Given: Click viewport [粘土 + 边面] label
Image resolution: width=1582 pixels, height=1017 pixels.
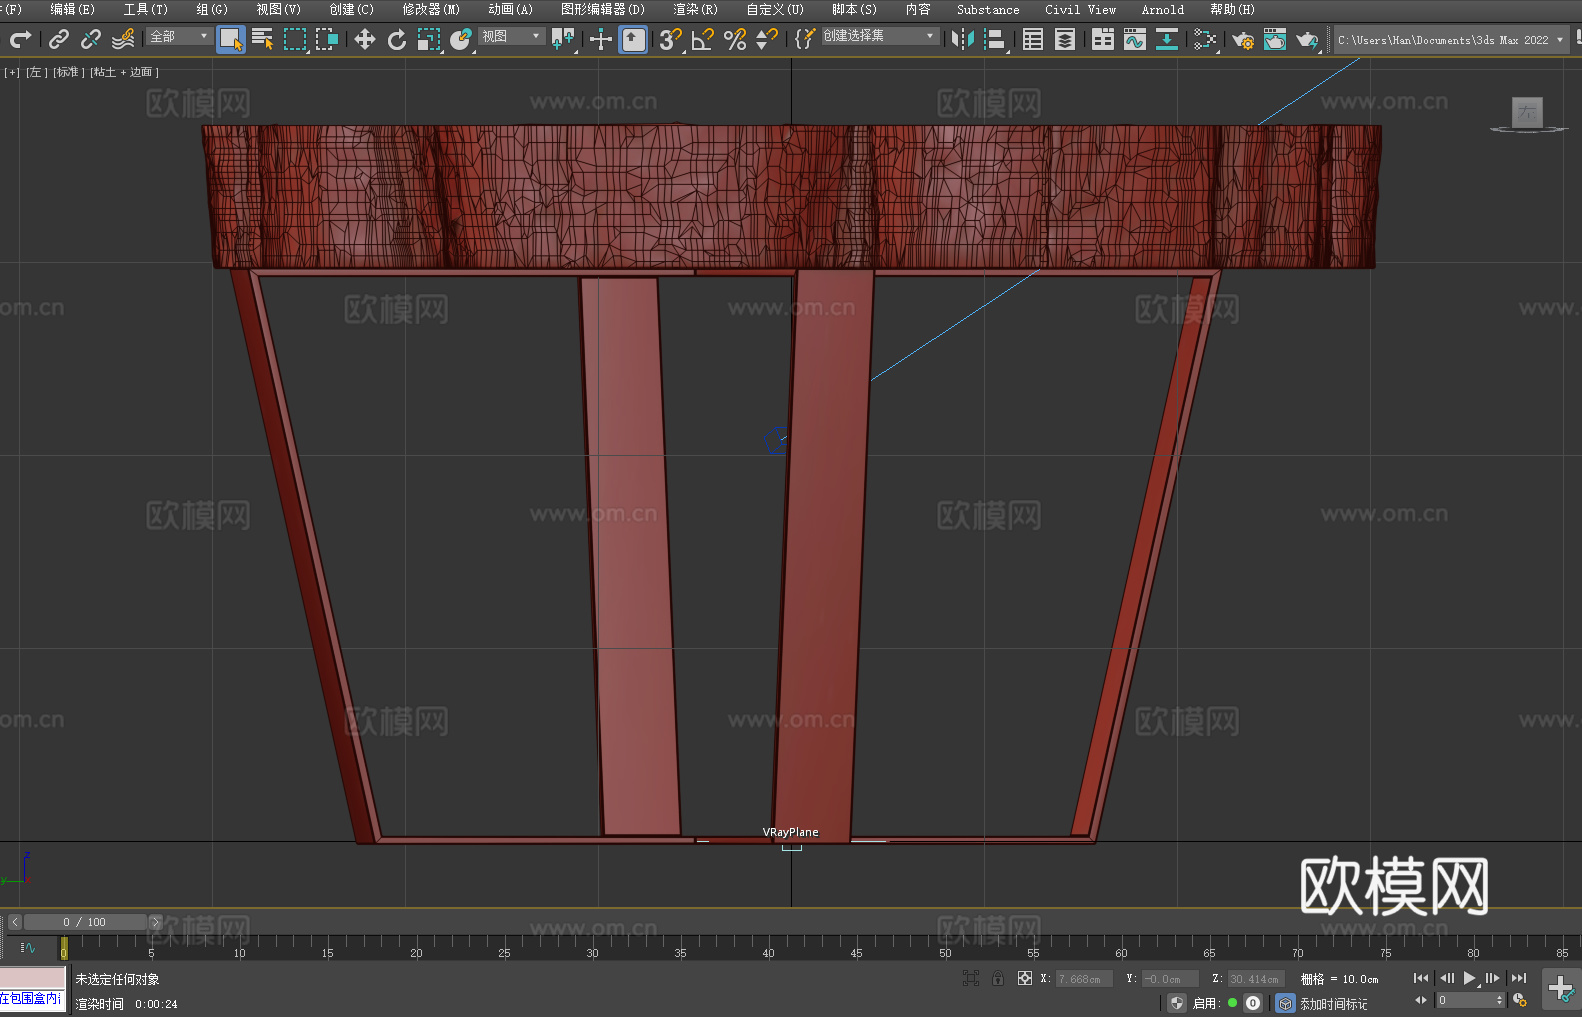Looking at the screenshot, I should 124,72.
